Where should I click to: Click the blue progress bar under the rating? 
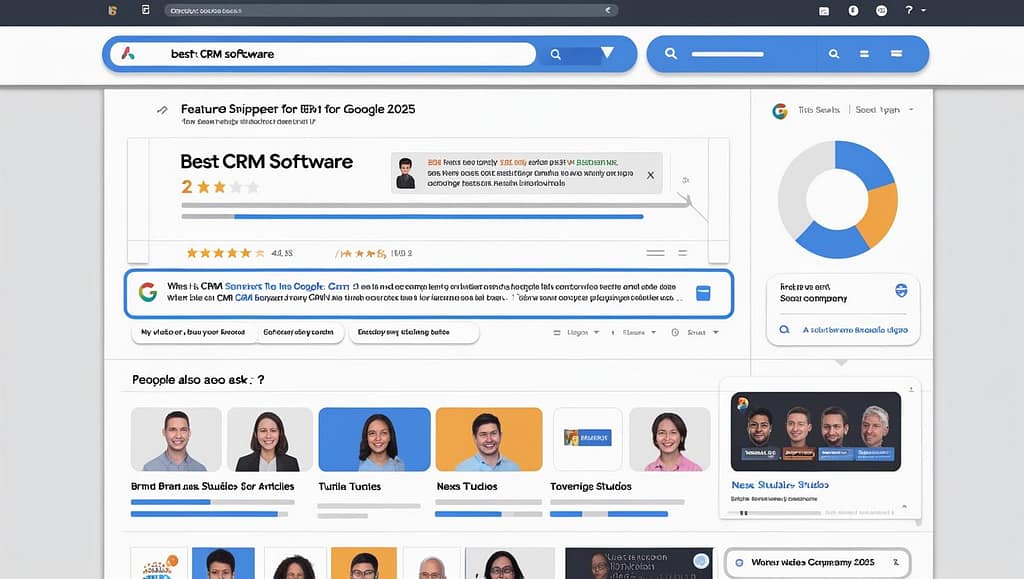pos(438,217)
